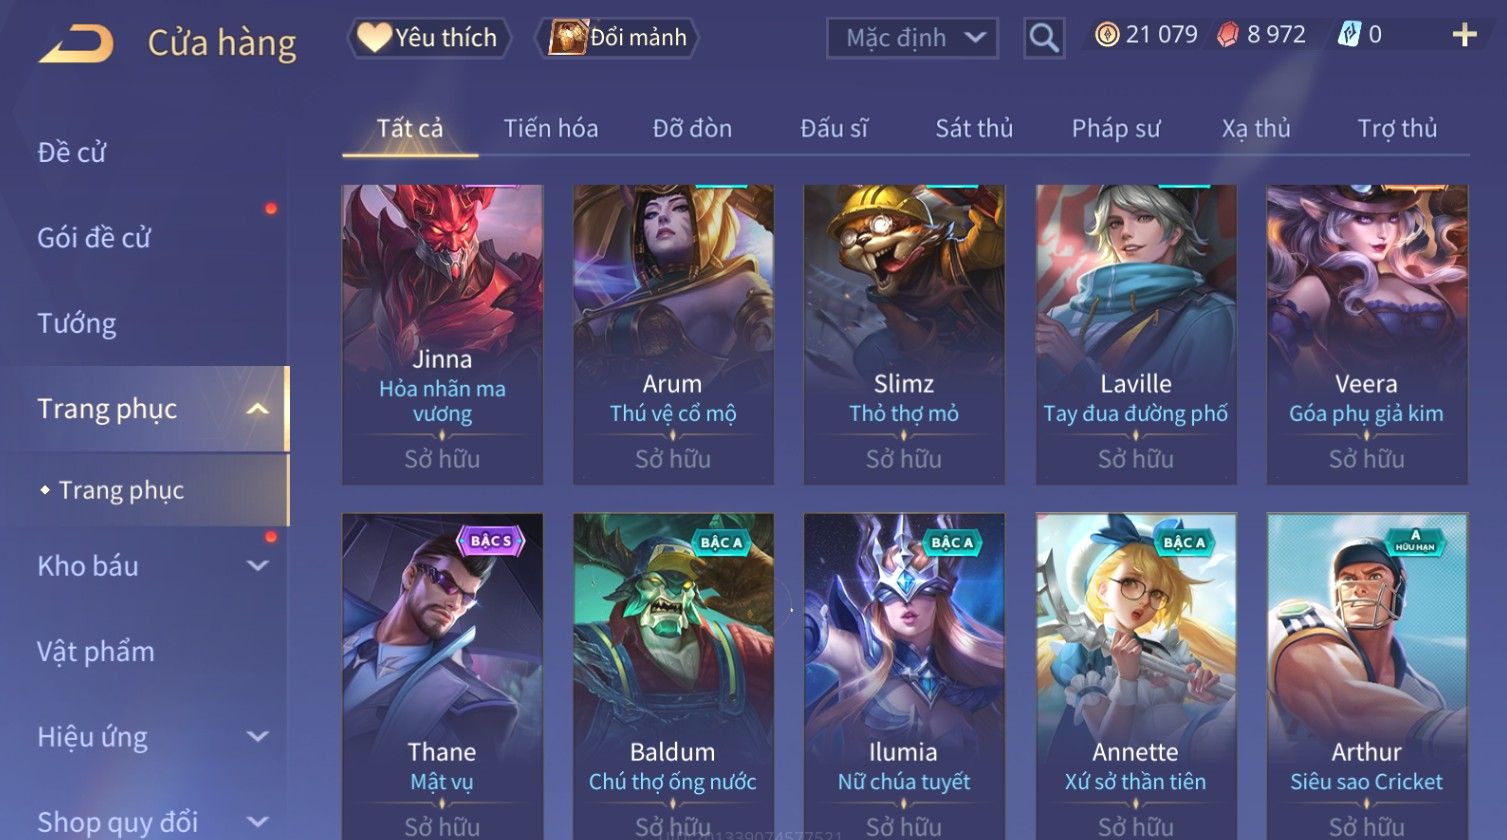Click the blue voucher currency icon
This screenshot has width=1507, height=840.
click(1349, 35)
